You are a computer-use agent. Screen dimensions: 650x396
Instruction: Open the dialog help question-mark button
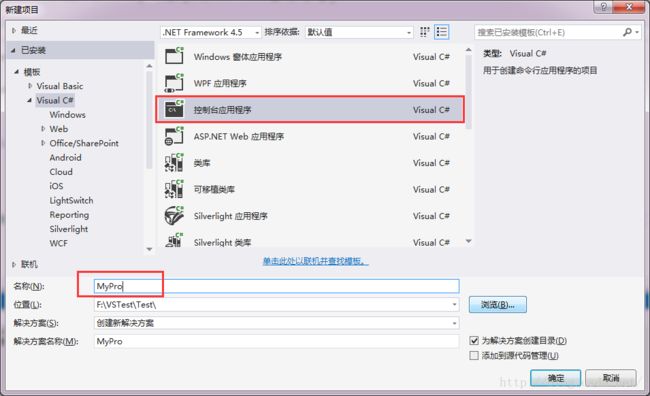click(x=604, y=7)
